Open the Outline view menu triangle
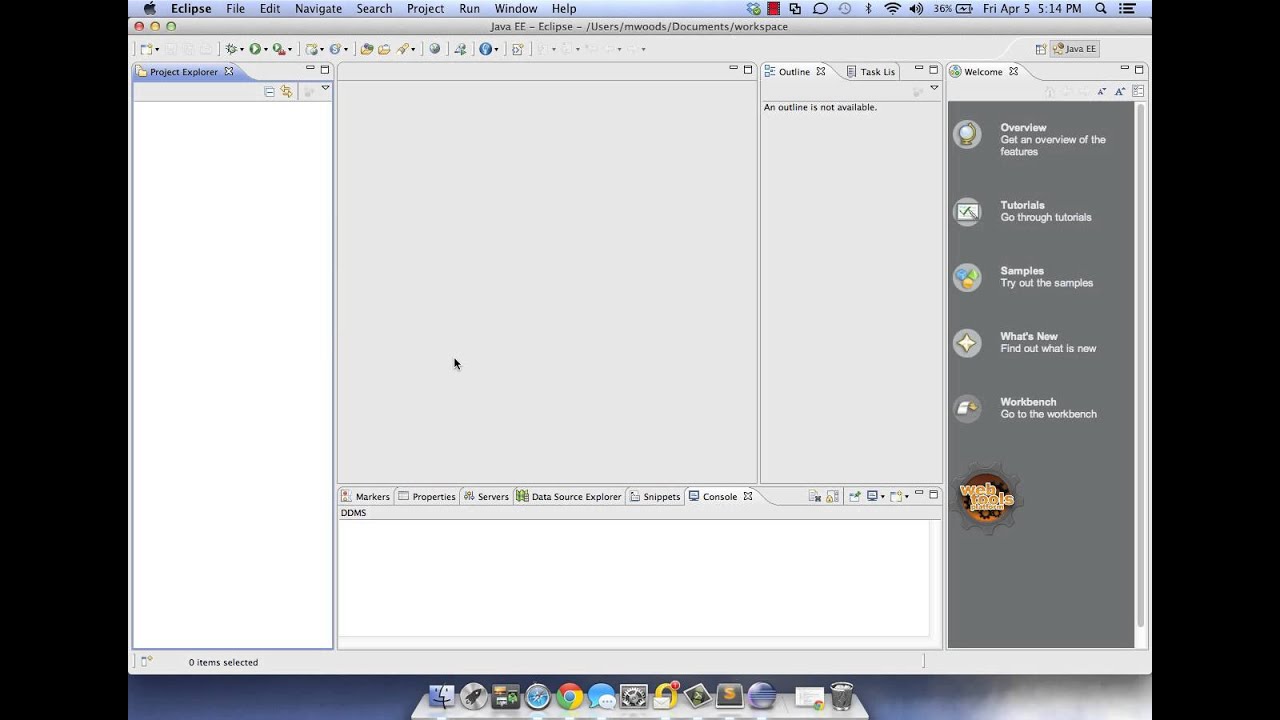 click(934, 88)
